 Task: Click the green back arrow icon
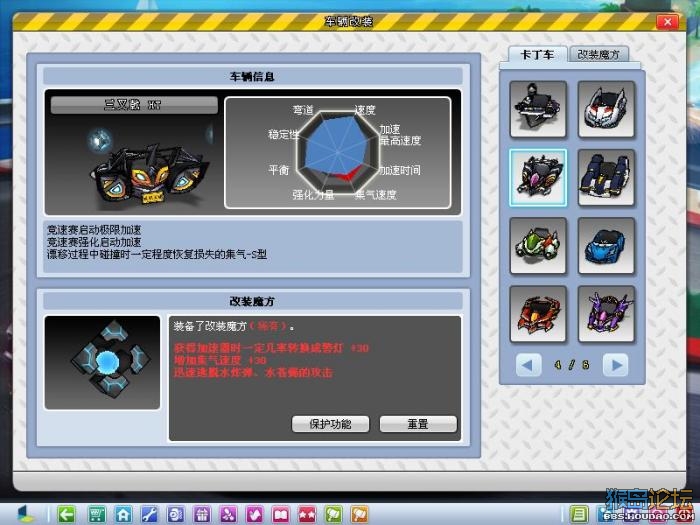67,515
